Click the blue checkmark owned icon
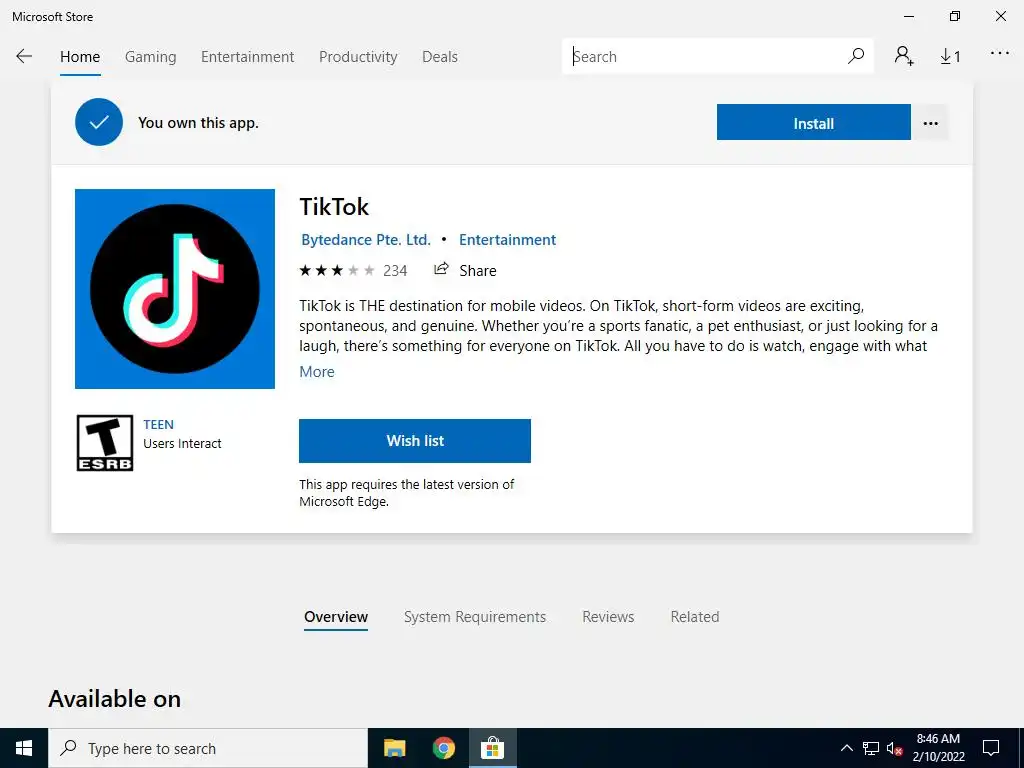This screenshot has width=1024, height=768. 99,122
